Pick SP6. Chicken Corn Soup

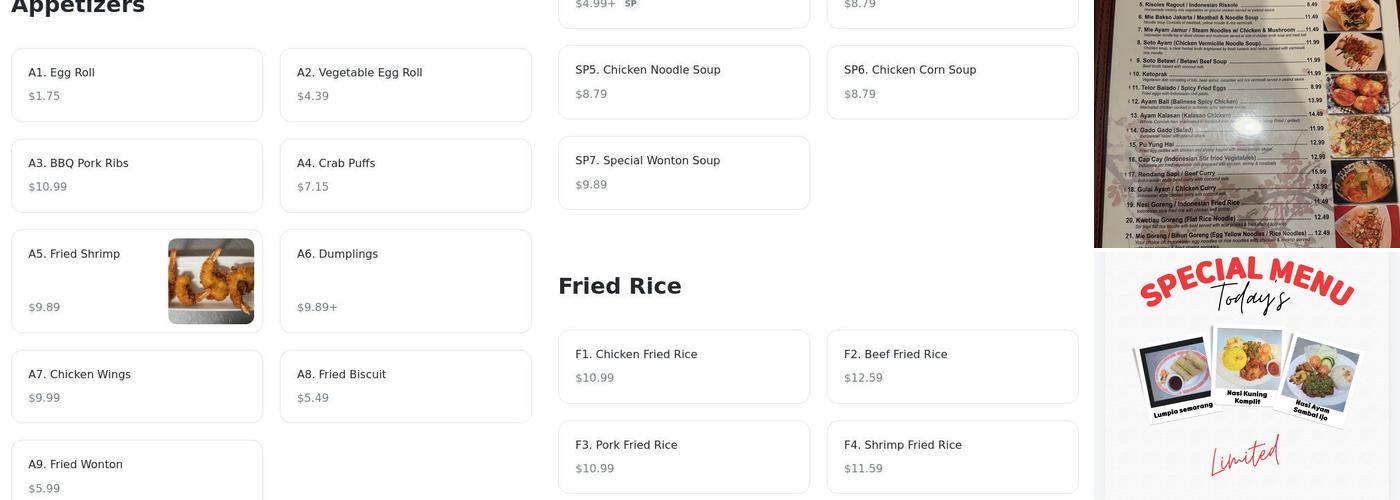pyautogui.click(x=952, y=82)
